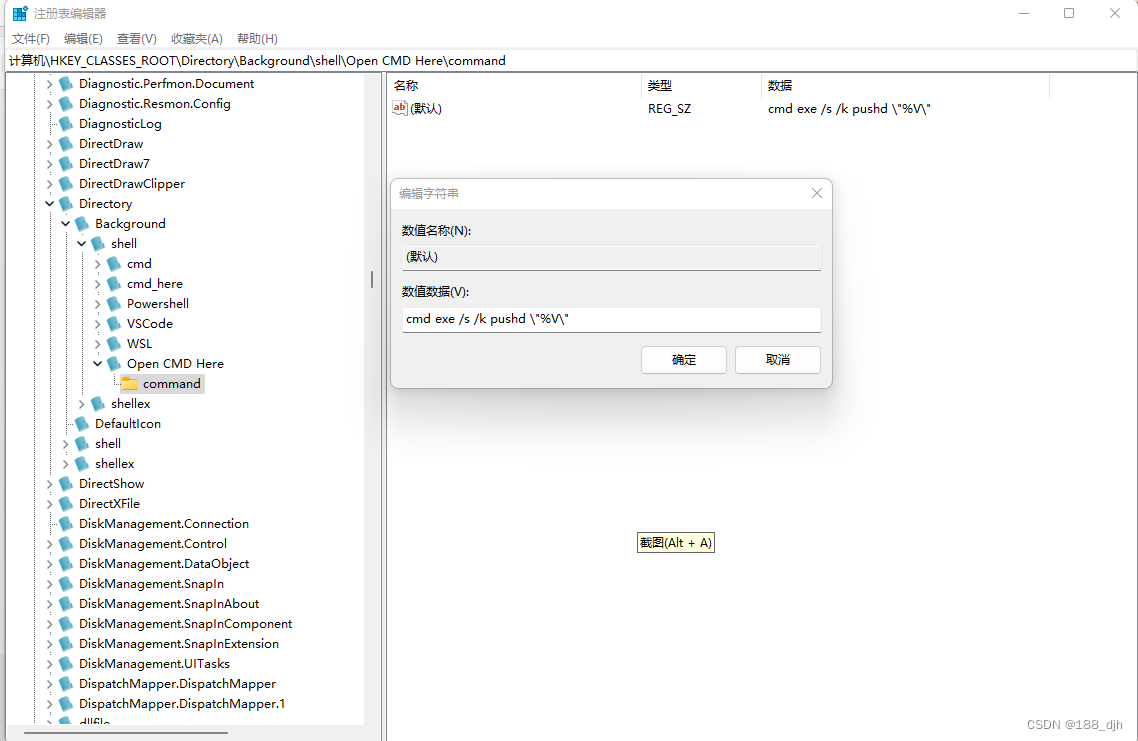Screen dimensions: 1138x741
Task: Click the cmd exe data cell in the list
Action: tap(849, 109)
